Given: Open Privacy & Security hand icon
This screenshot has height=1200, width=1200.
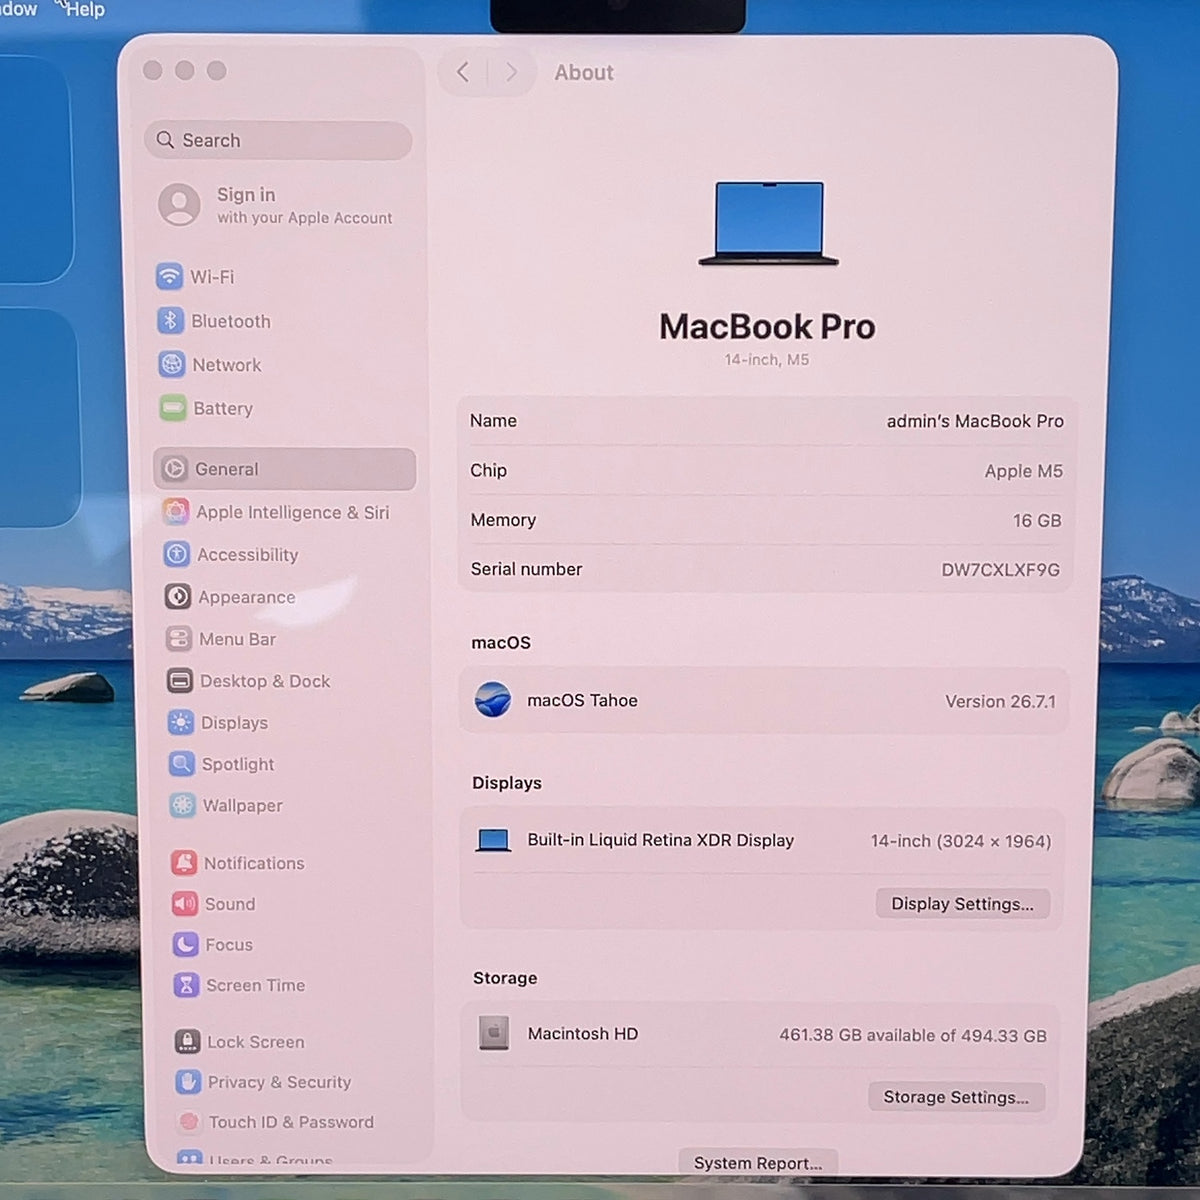Looking at the screenshot, I should pos(189,1081).
